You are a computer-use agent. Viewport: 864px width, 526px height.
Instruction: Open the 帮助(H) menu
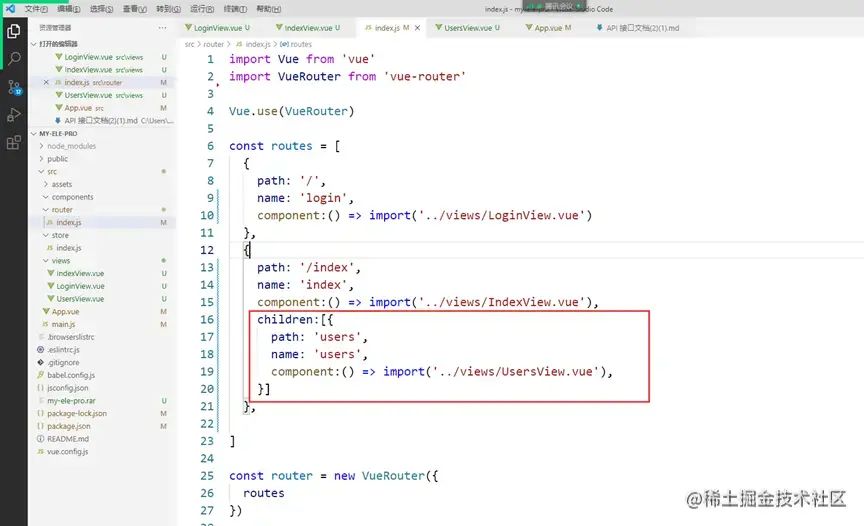click(x=269, y=9)
